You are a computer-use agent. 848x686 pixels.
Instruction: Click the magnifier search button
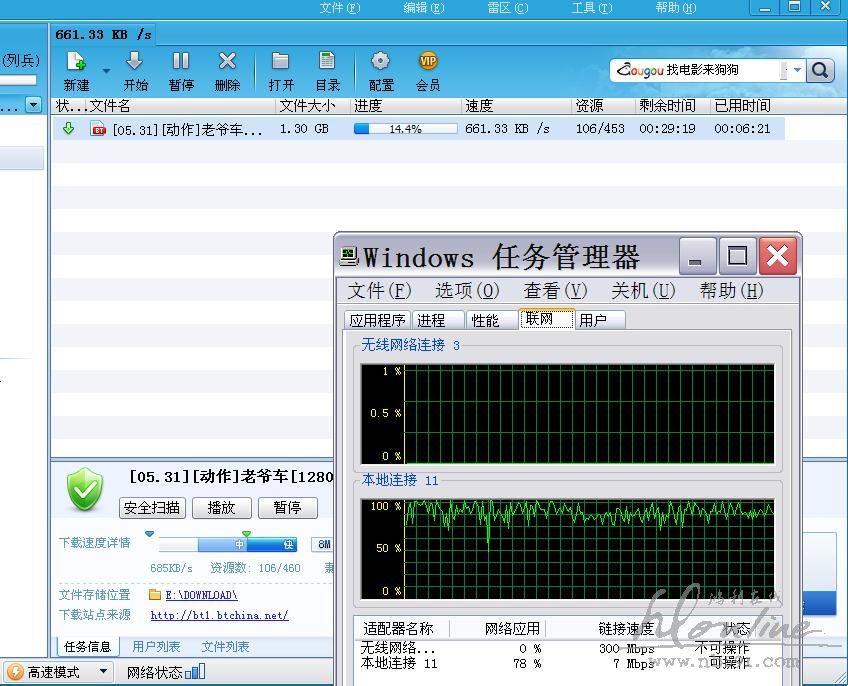click(820, 70)
